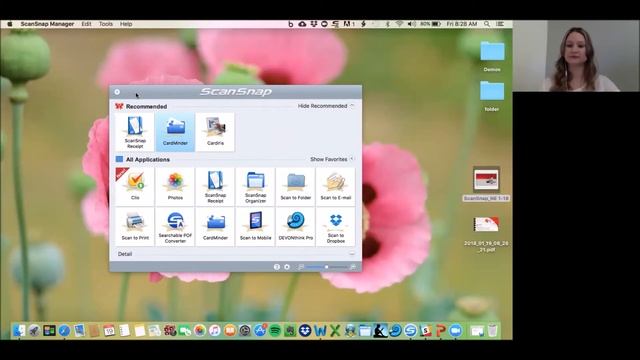The height and width of the screenshot is (360, 640).
Task: Select the 2018_01_19 PDF file on desktop
Action: click(486, 234)
